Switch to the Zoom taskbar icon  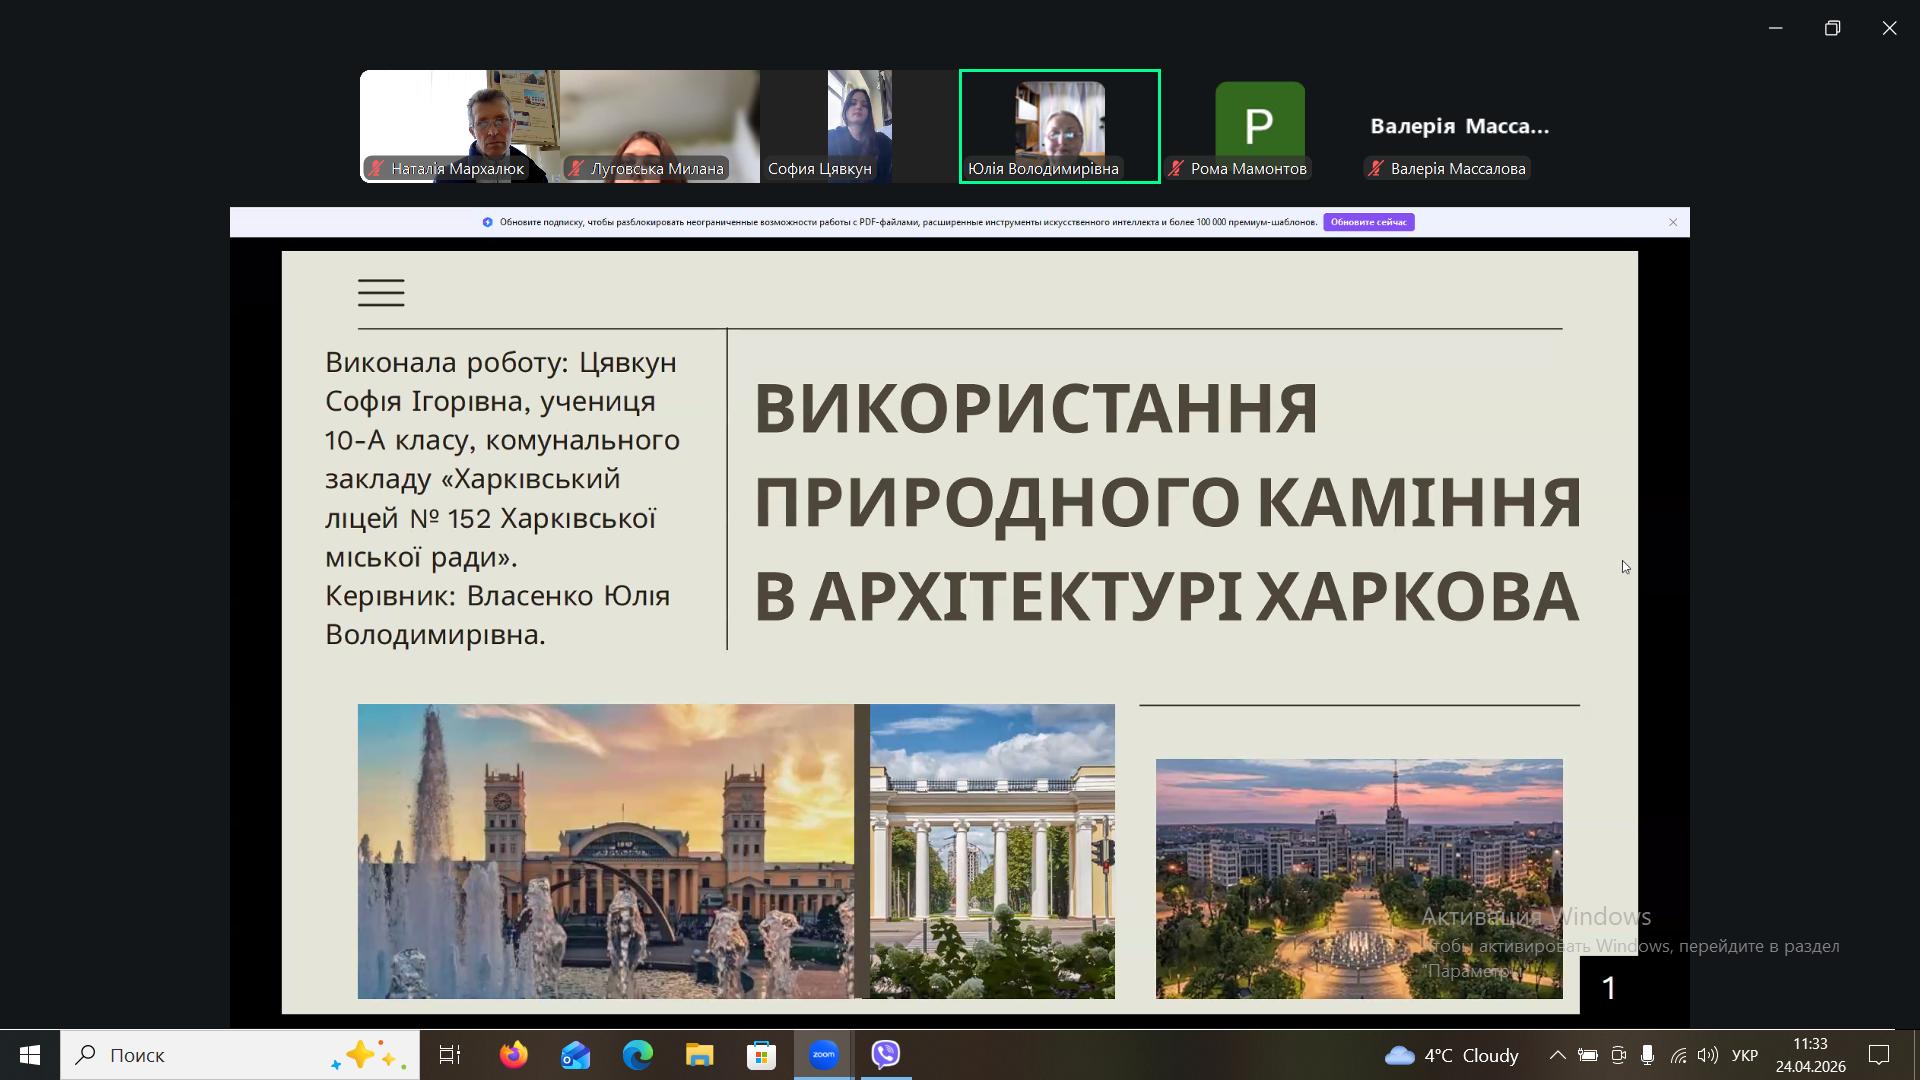823,1055
